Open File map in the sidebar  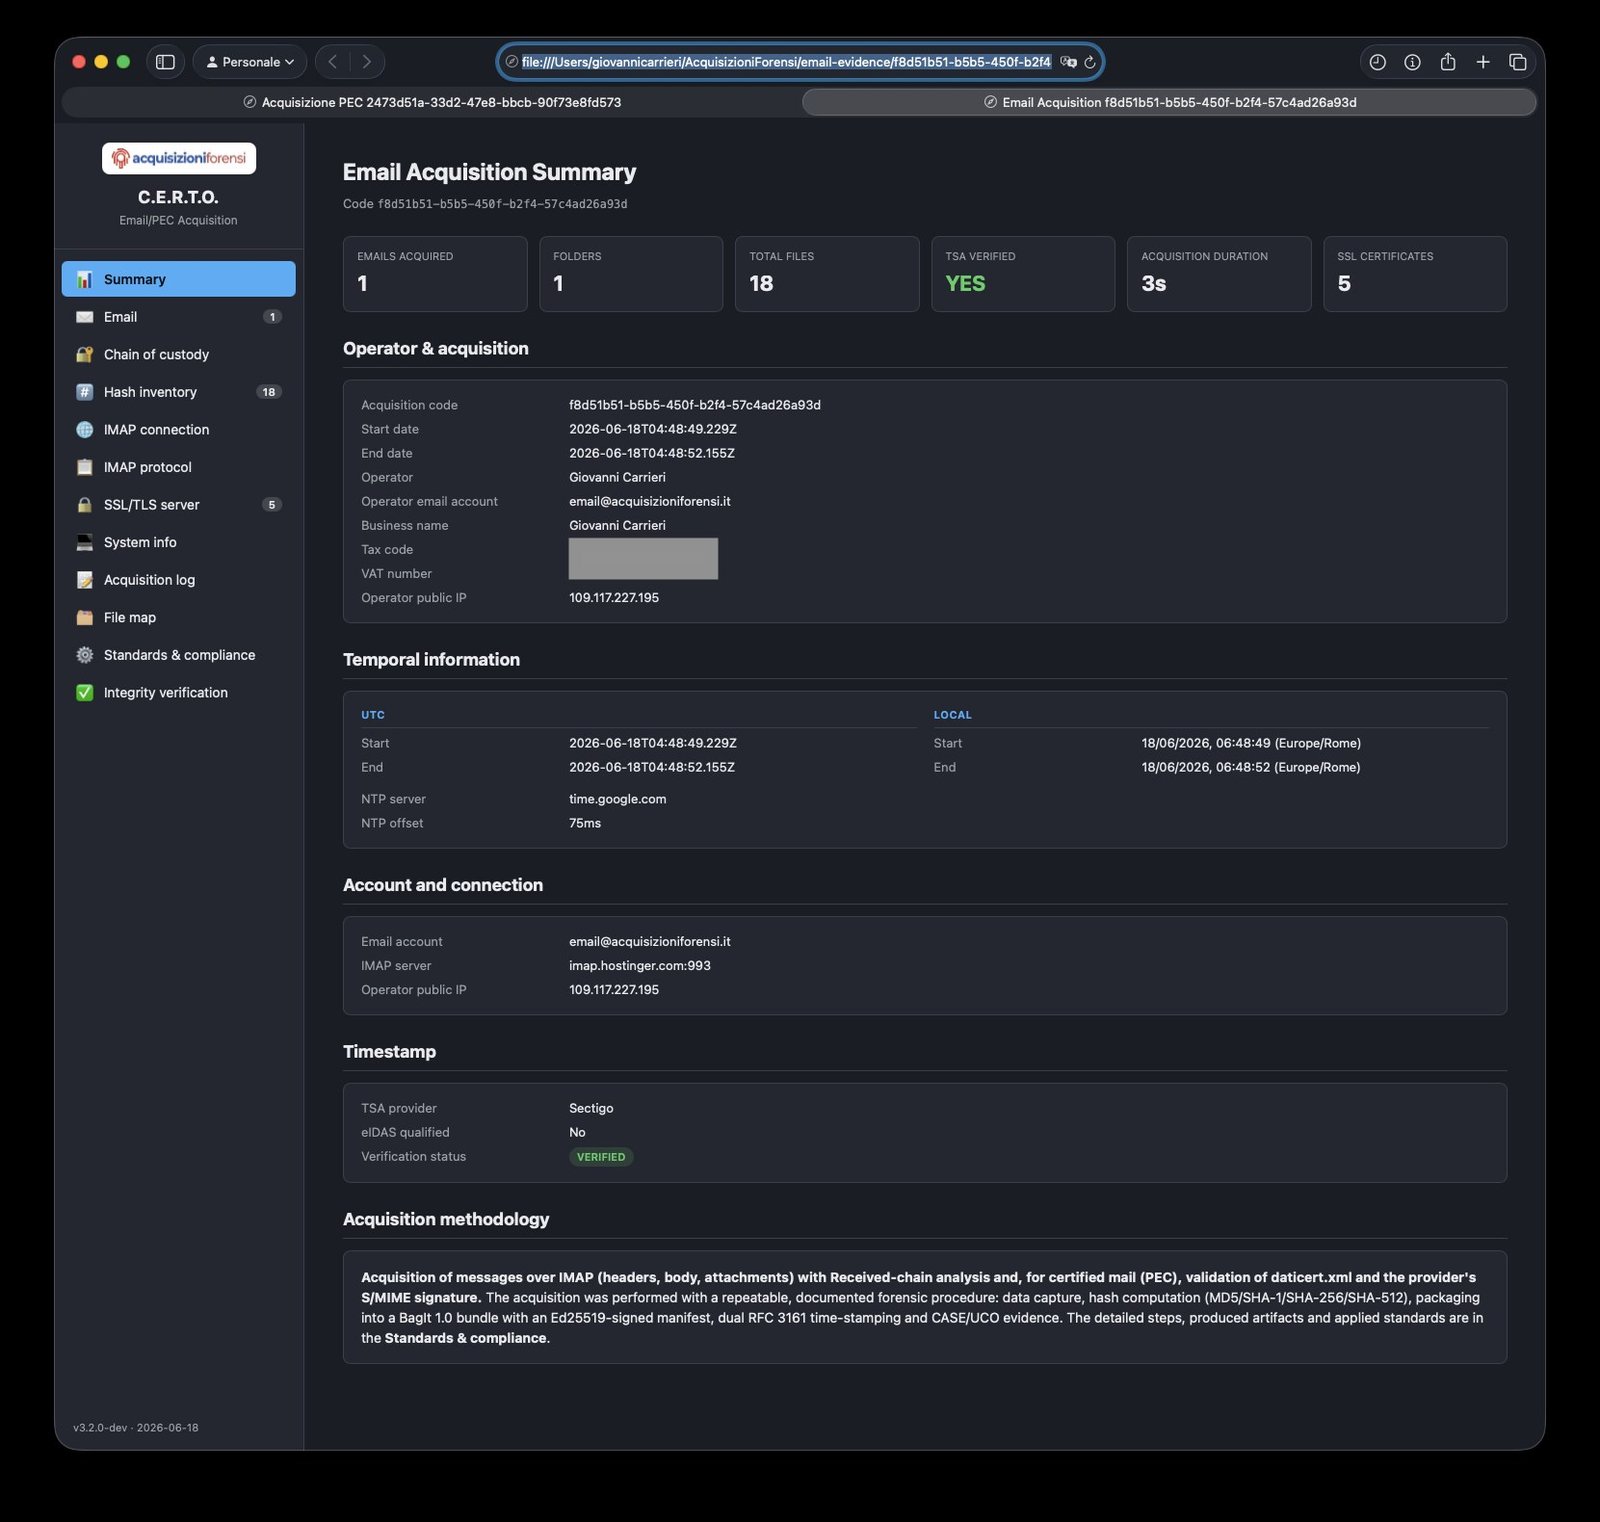click(x=179, y=617)
